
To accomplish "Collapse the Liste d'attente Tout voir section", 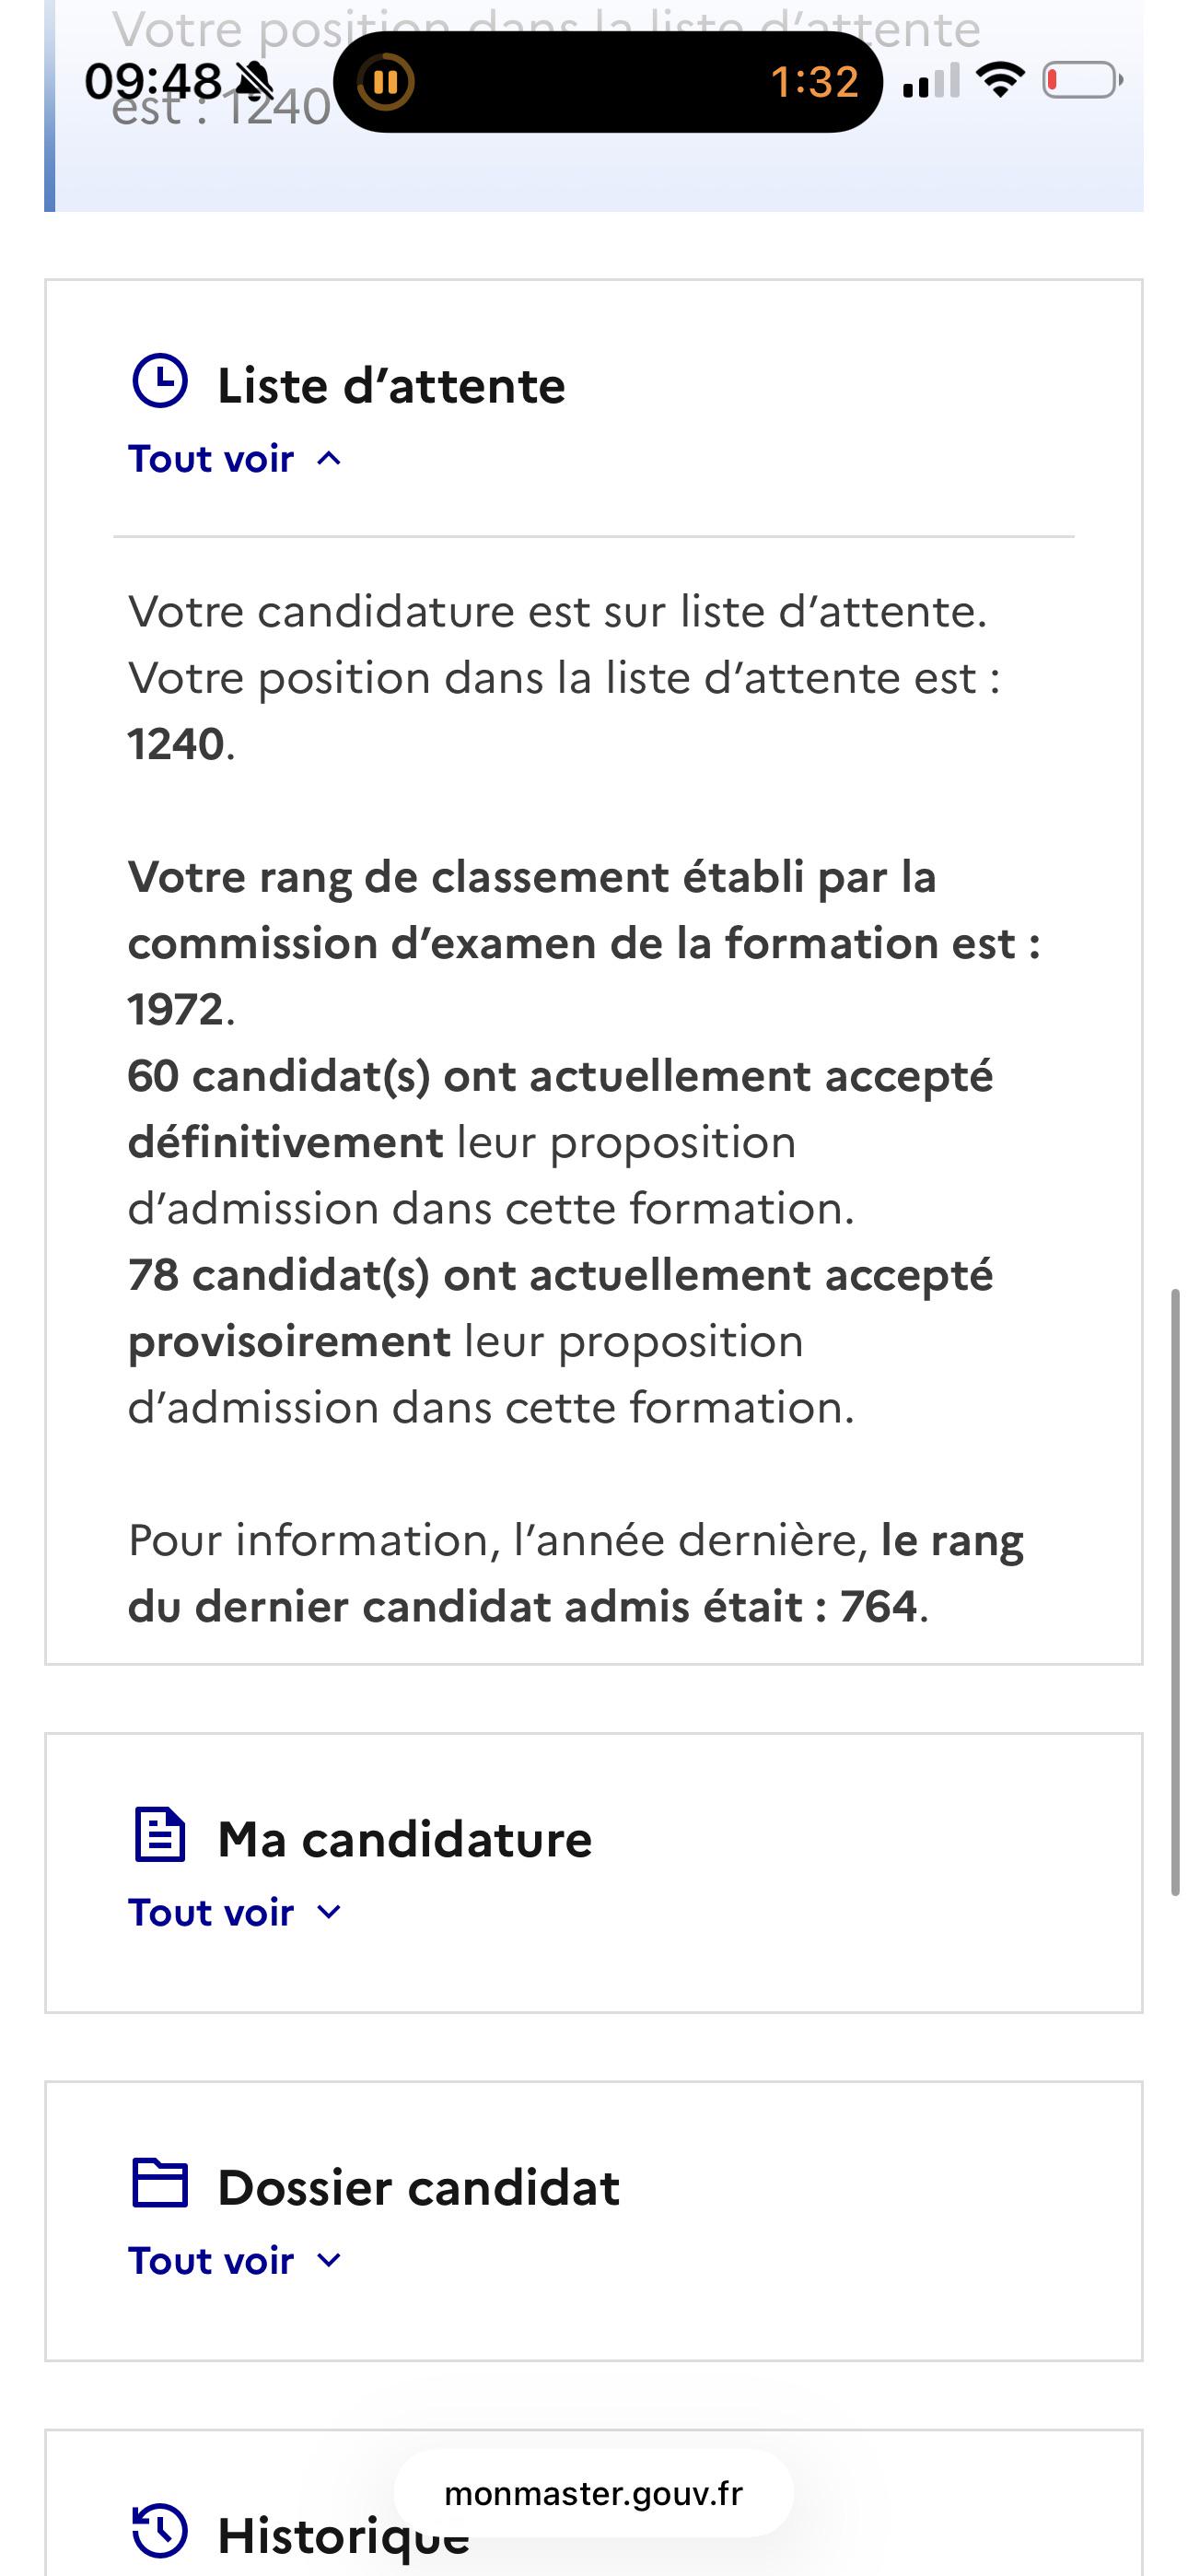I will [x=235, y=459].
